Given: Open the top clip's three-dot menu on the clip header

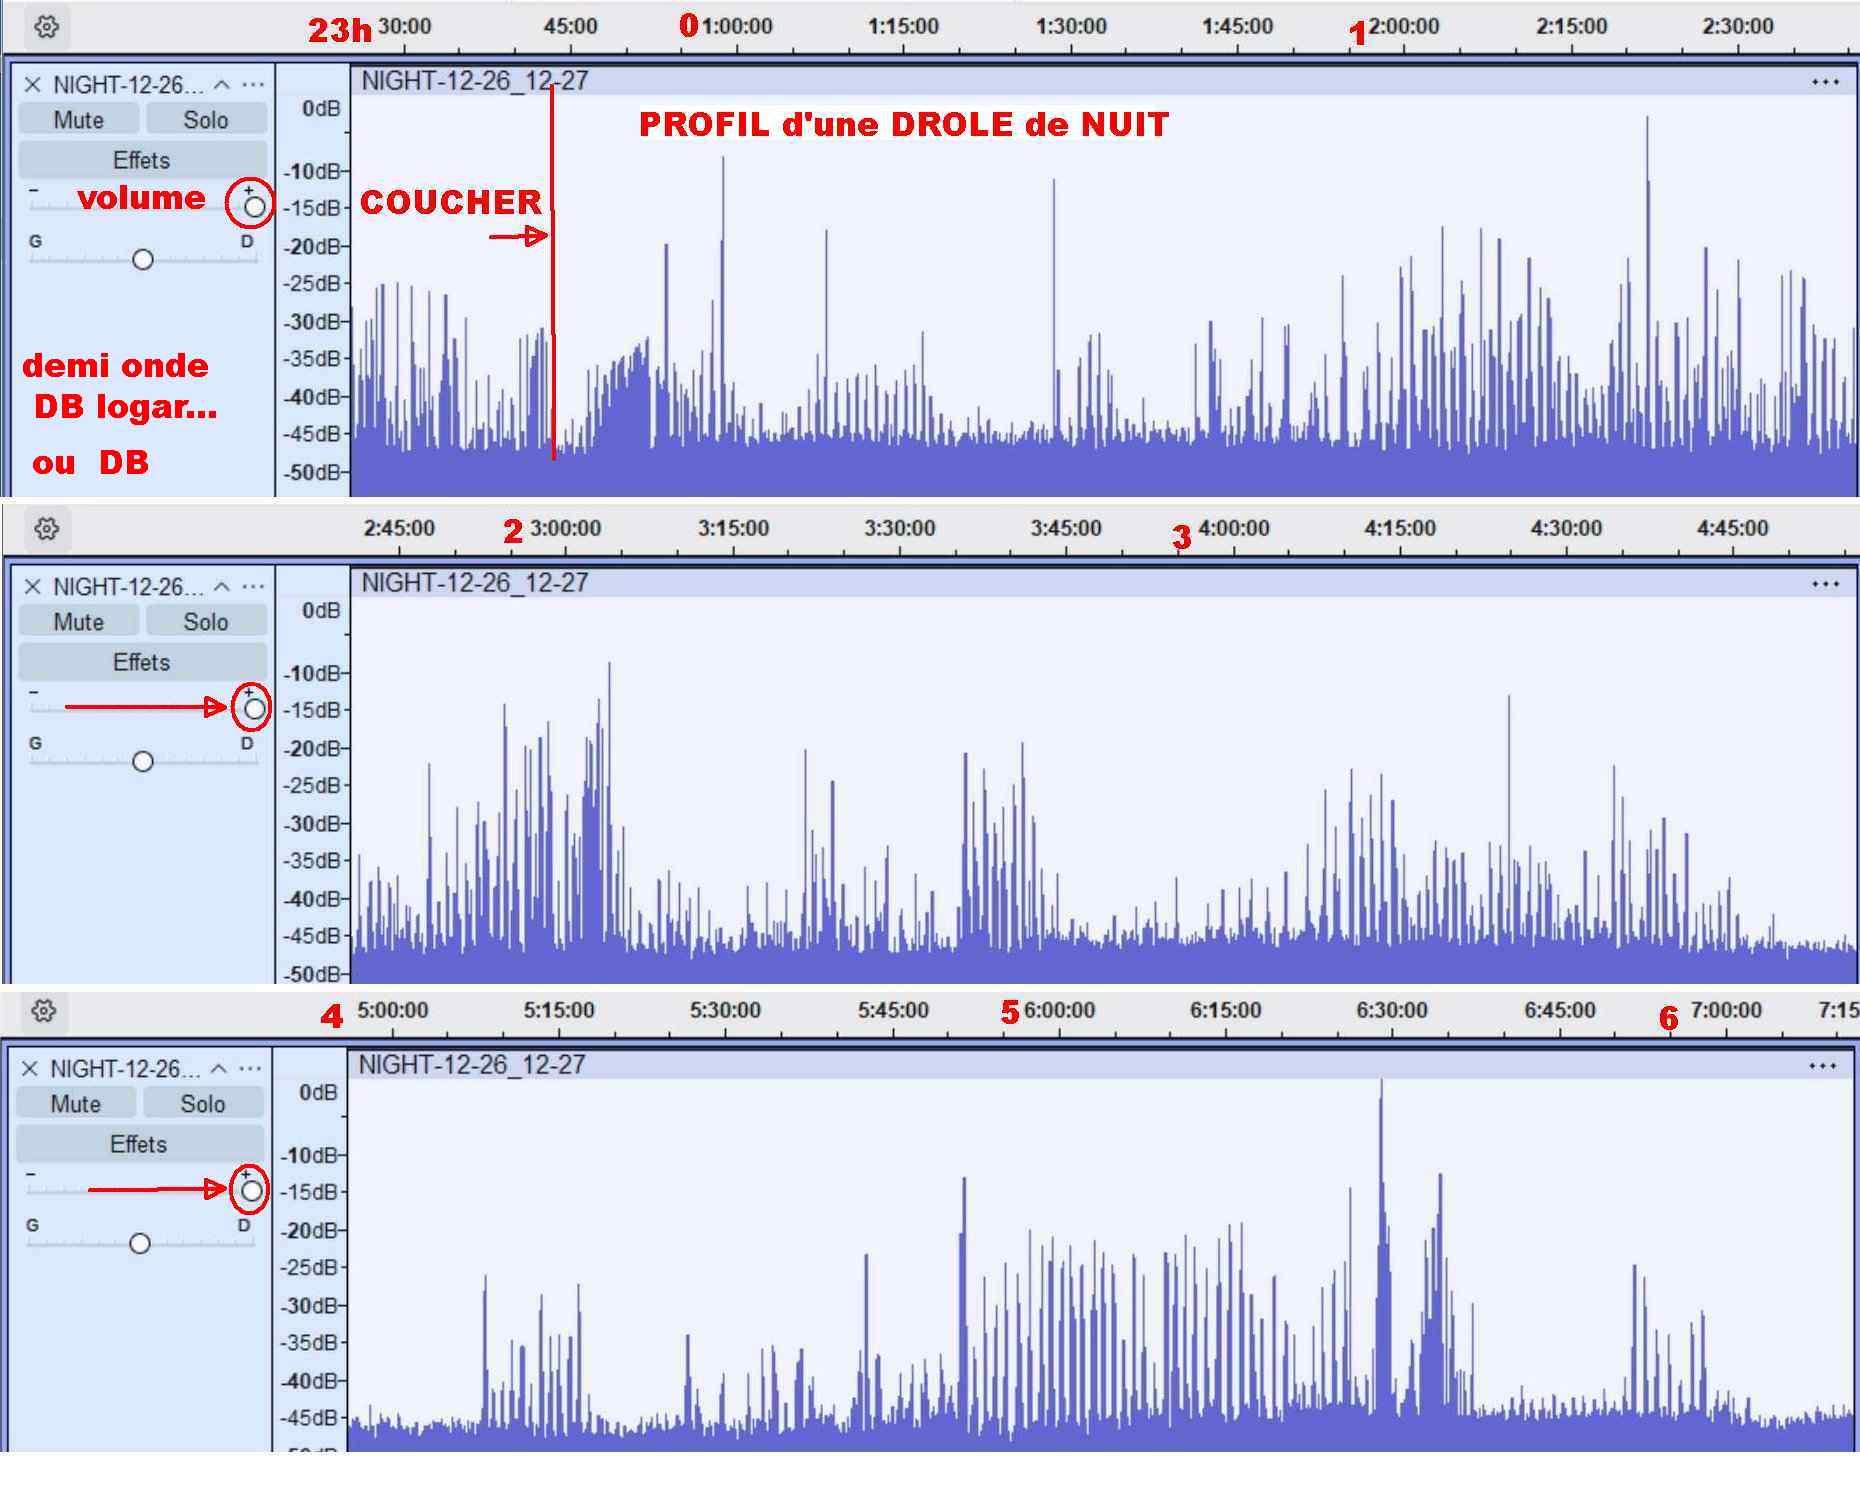Looking at the screenshot, I should coord(1825,82).
